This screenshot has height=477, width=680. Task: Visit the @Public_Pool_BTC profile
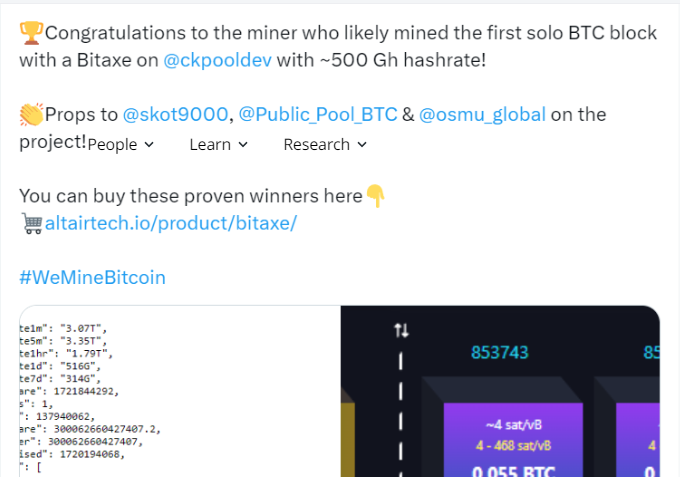pyautogui.click(x=318, y=114)
